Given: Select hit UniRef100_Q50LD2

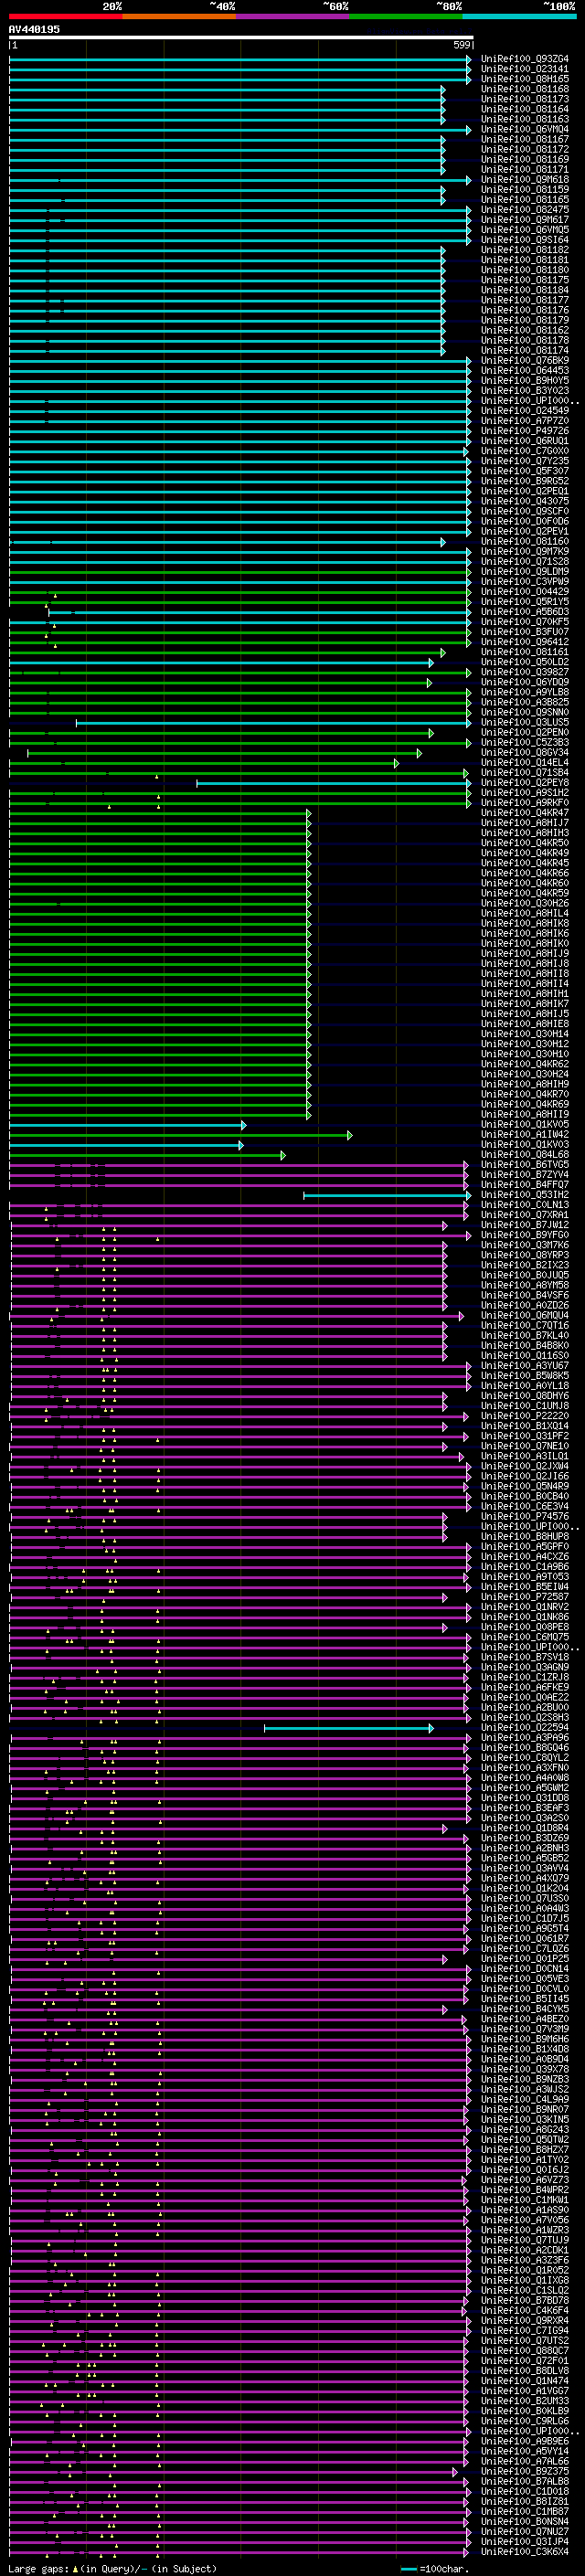Looking at the screenshot, I should click(525, 662).
